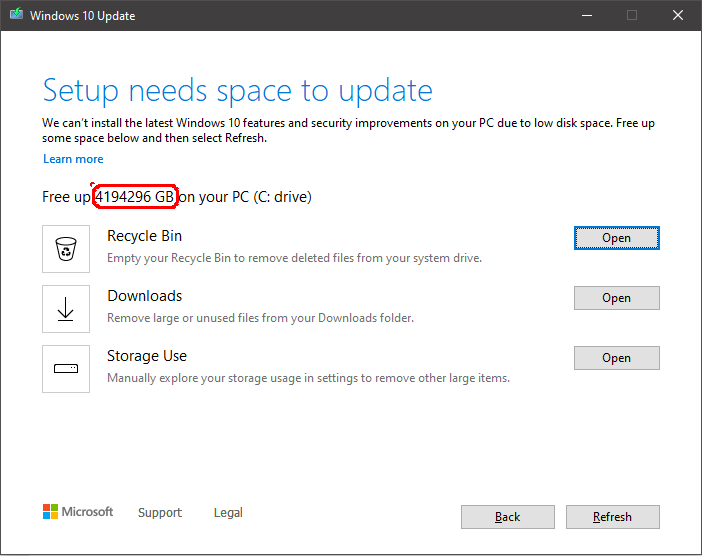The width and height of the screenshot is (702, 556).
Task: Click the 'Downloads' title text
Action: [145, 296]
